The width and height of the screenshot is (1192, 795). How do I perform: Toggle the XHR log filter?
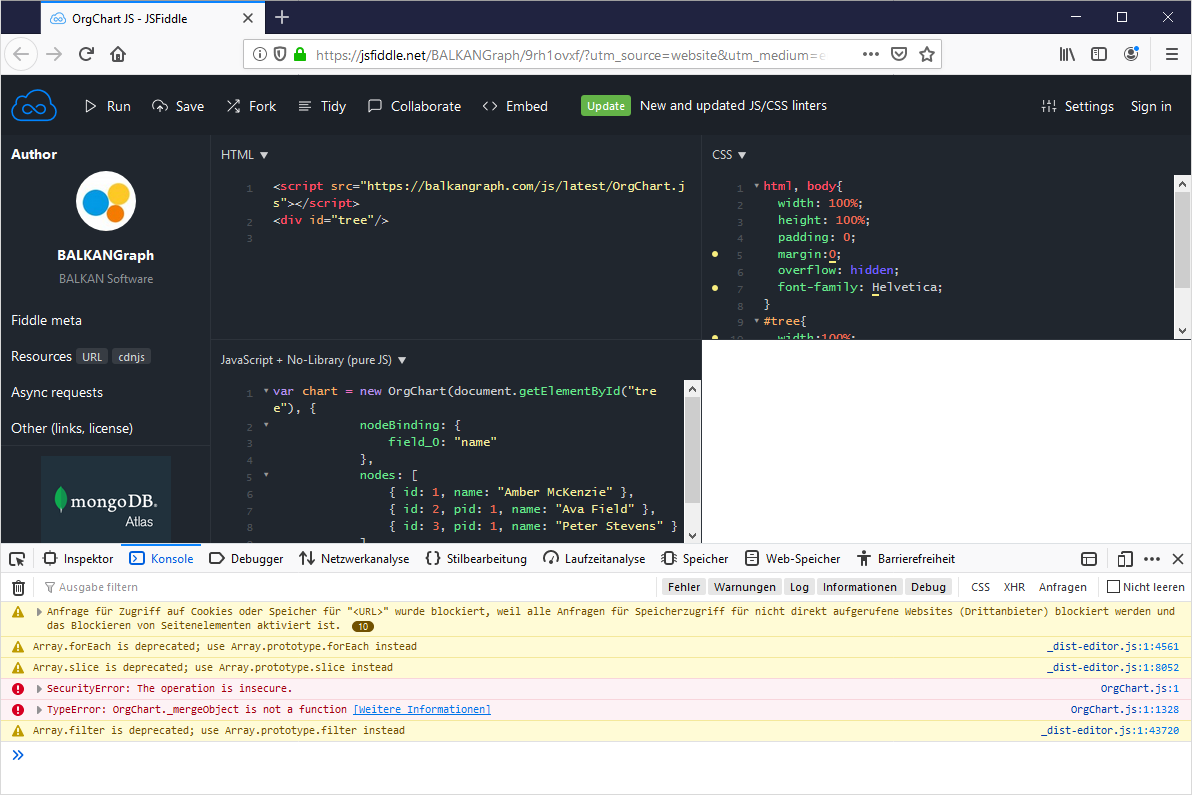point(1014,587)
